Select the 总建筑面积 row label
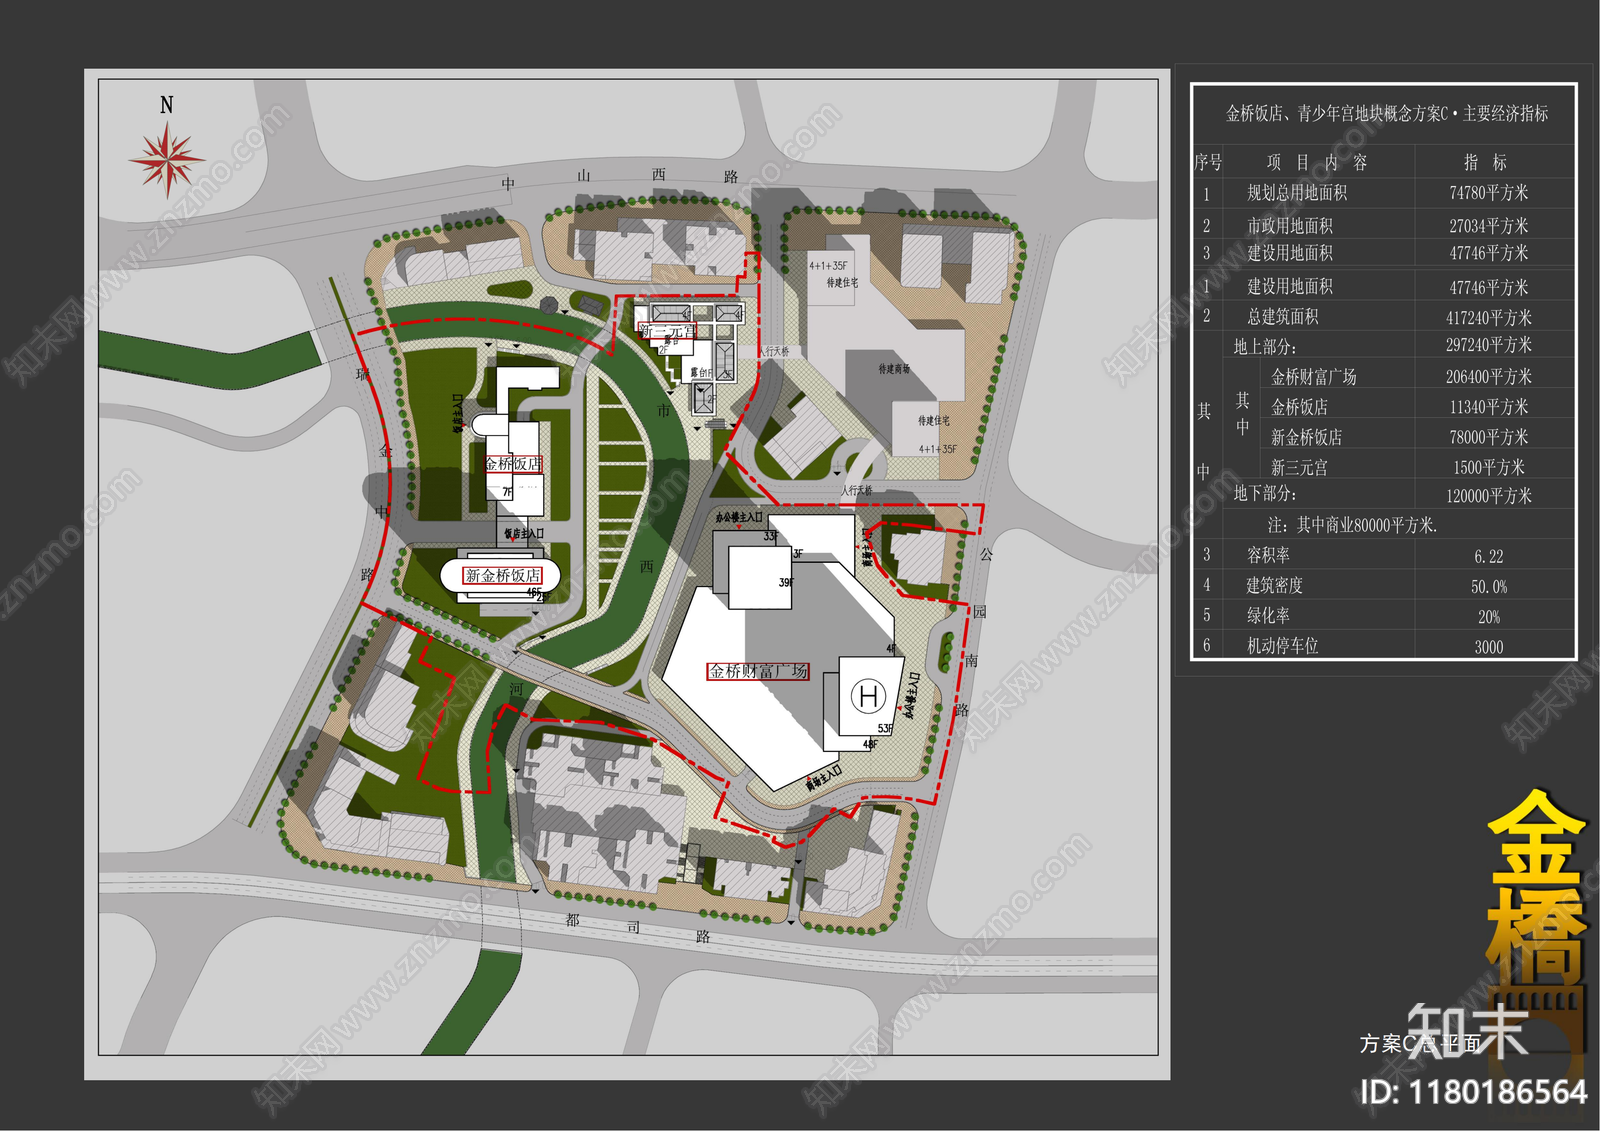The width and height of the screenshot is (1600, 1131). [x=1283, y=317]
